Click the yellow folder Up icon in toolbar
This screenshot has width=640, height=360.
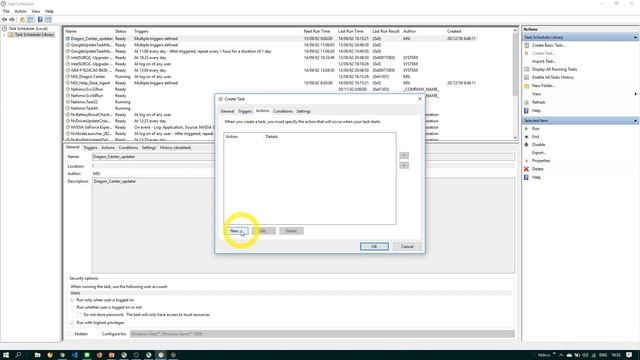tap(22, 20)
